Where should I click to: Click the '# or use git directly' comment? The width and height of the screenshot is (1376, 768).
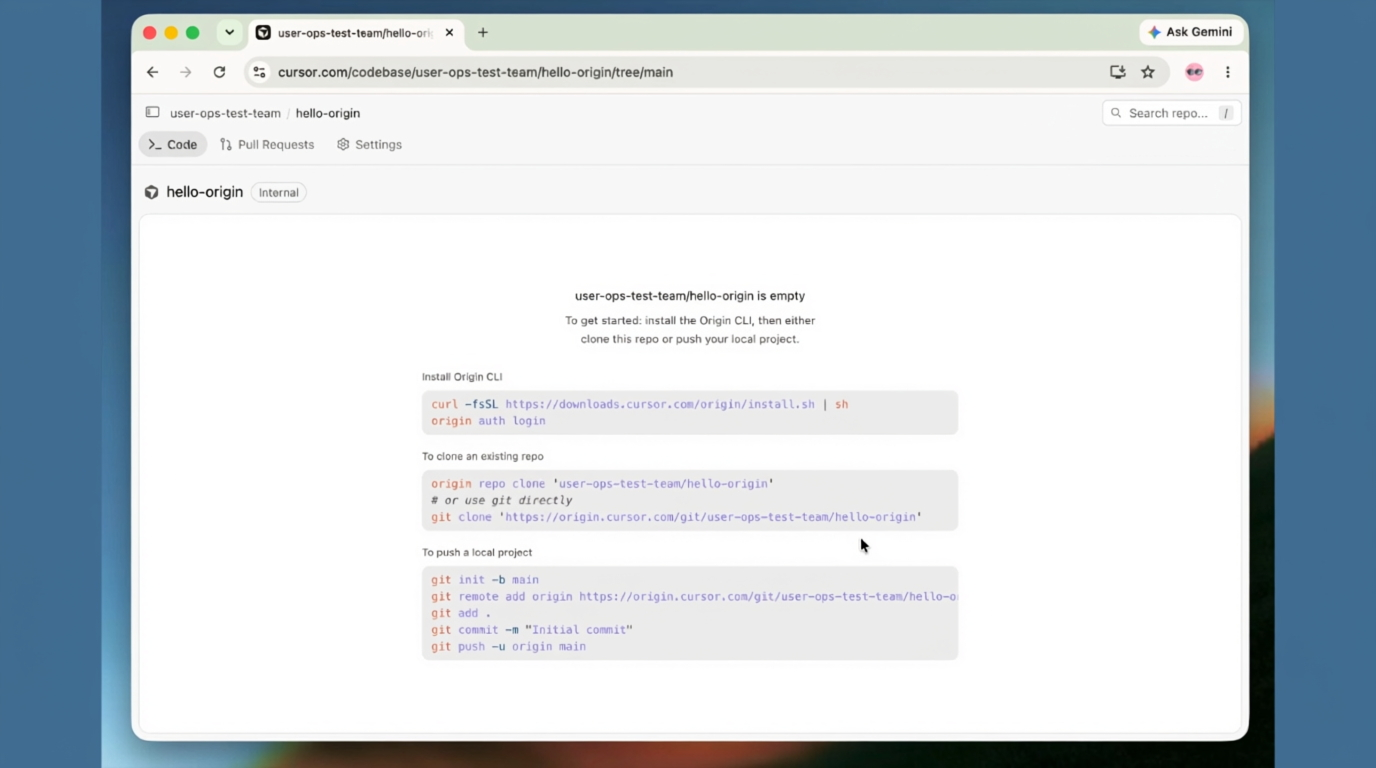pos(502,500)
